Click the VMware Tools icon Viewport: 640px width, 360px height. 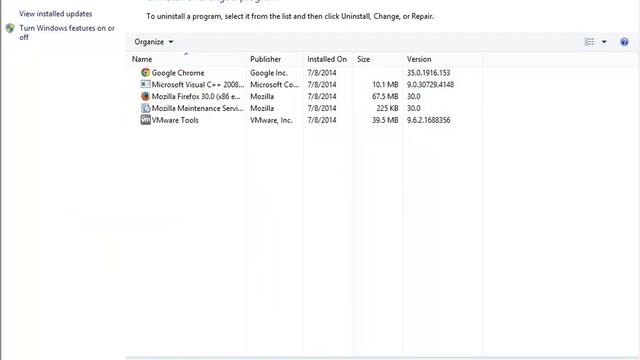[x=145, y=120]
